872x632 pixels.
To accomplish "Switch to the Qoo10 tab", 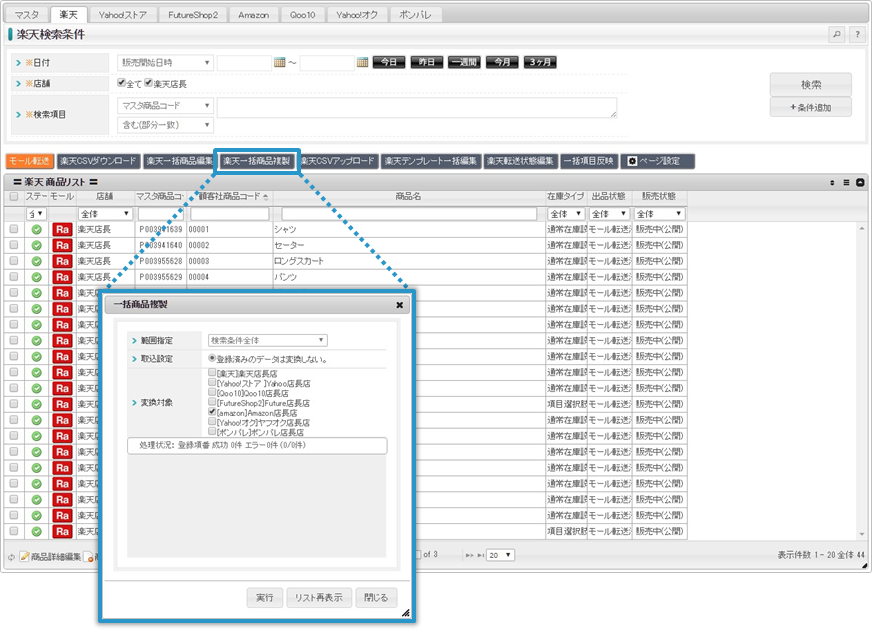I will point(303,15).
